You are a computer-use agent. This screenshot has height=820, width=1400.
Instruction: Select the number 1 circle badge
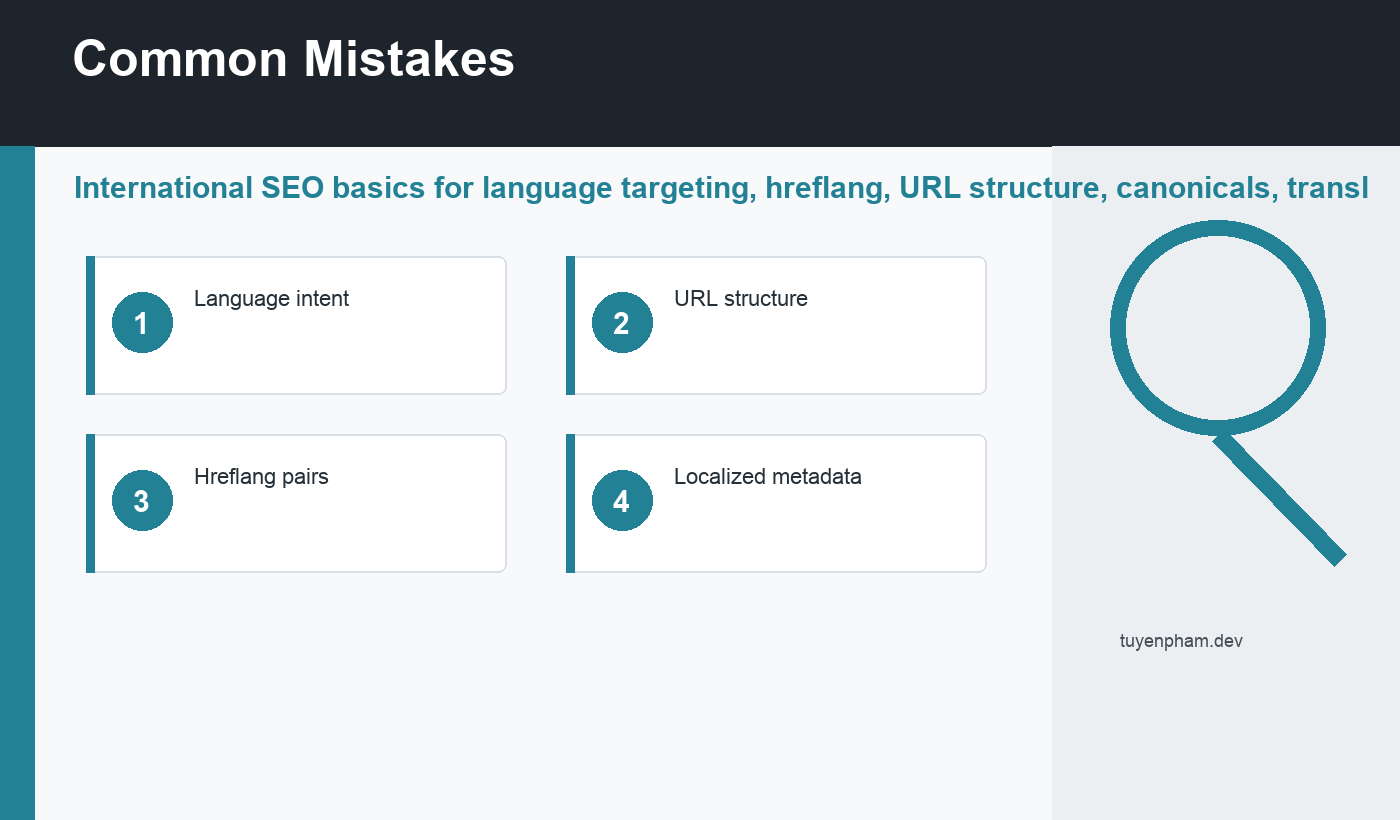(142, 323)
